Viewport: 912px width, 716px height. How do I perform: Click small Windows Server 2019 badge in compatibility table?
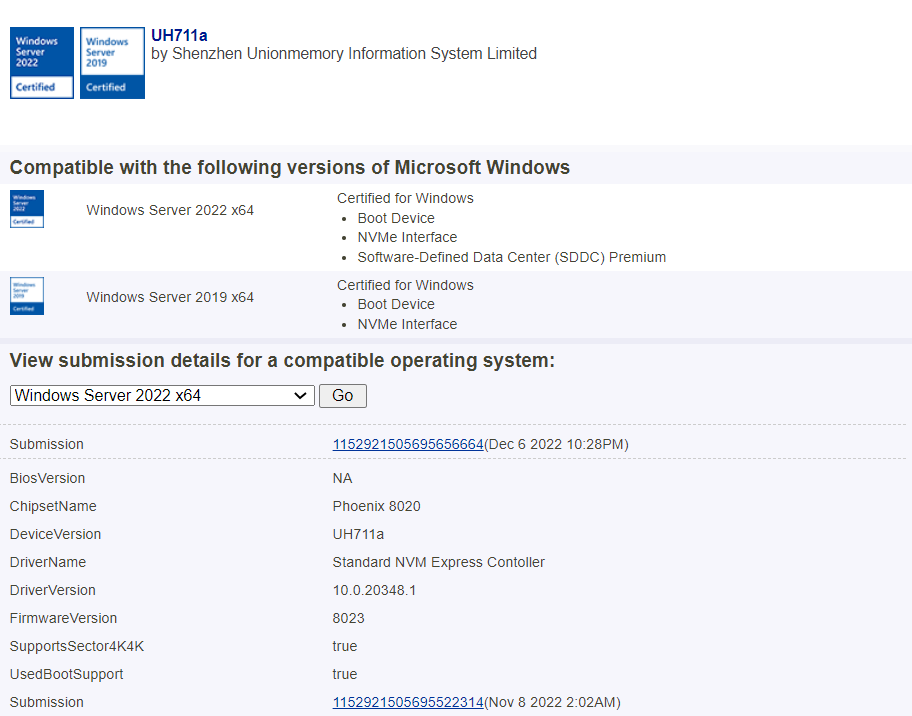coord(27,296)
